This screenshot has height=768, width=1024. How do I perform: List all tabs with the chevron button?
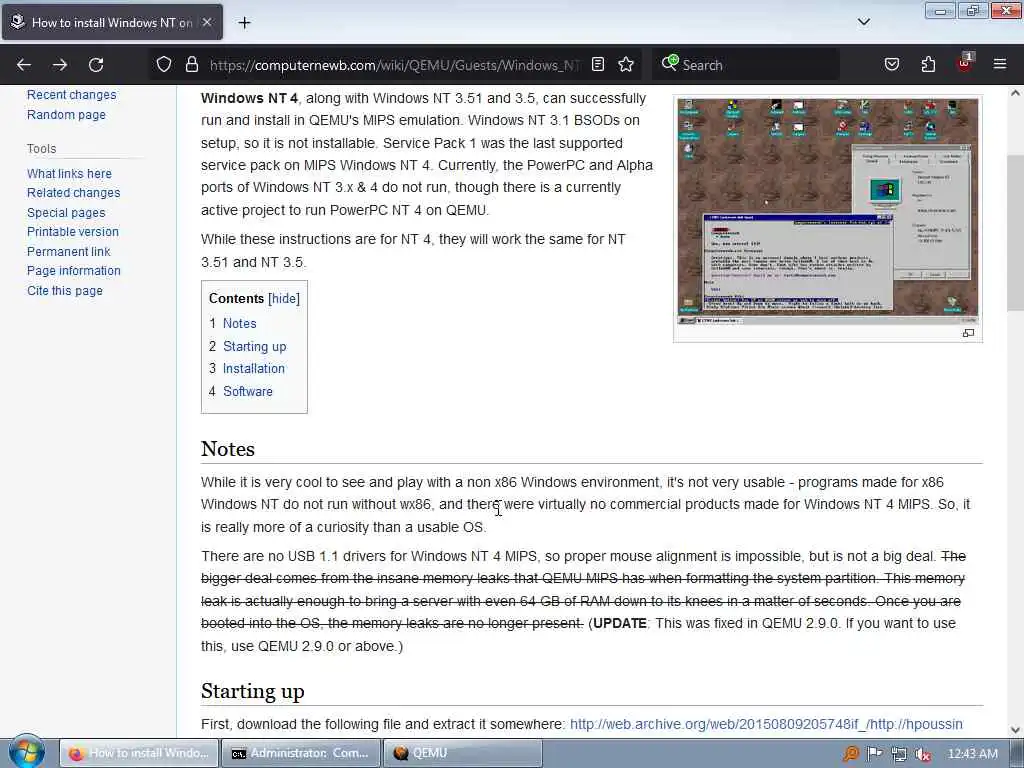pyautogui.click(x=863, y=22)
